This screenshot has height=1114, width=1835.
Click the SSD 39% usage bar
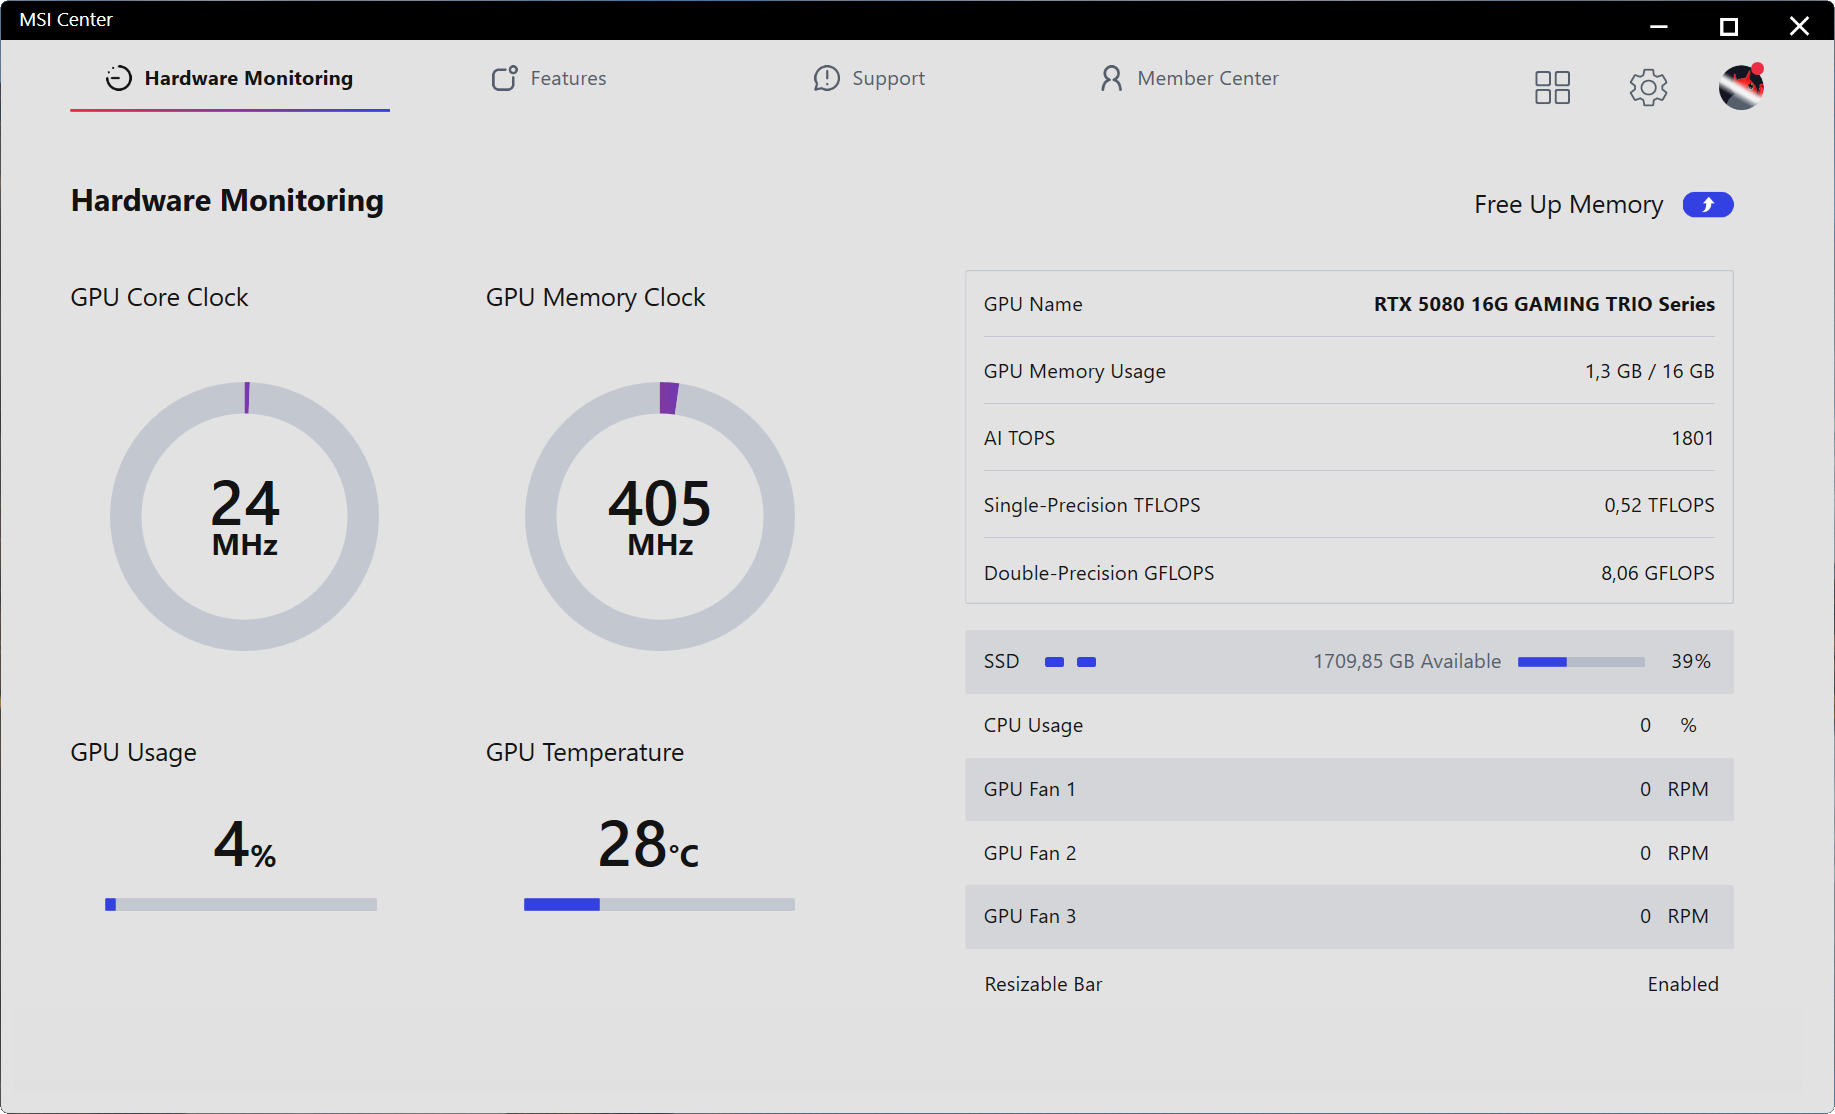(1581, 661)
